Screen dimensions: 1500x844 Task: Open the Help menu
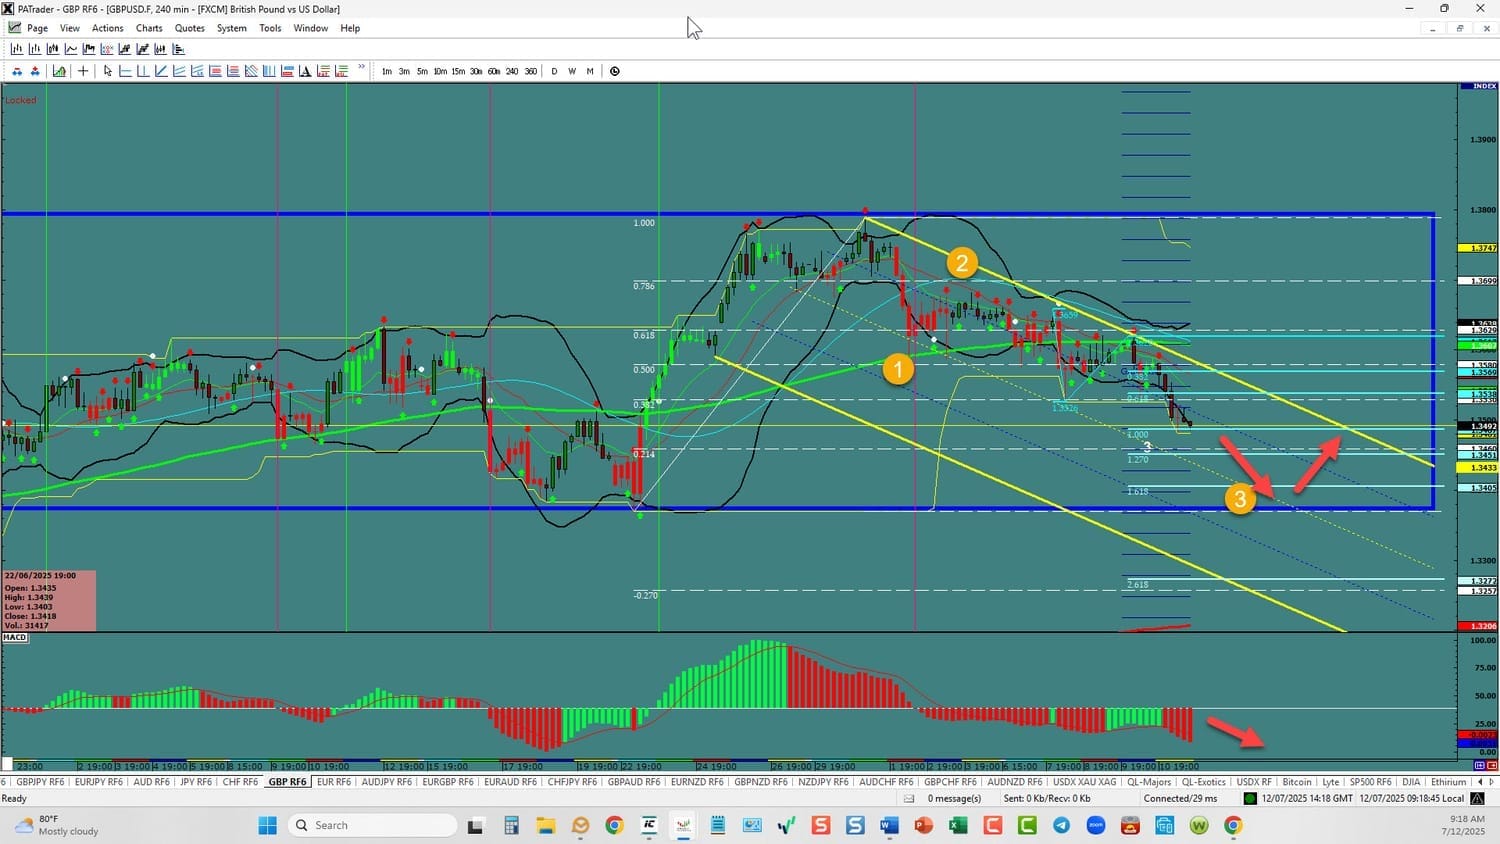tap(350, 28)
